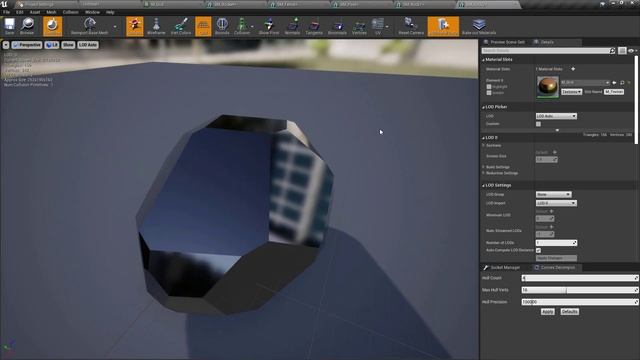Toggle the Realtime toolbar button

(52, 26)
